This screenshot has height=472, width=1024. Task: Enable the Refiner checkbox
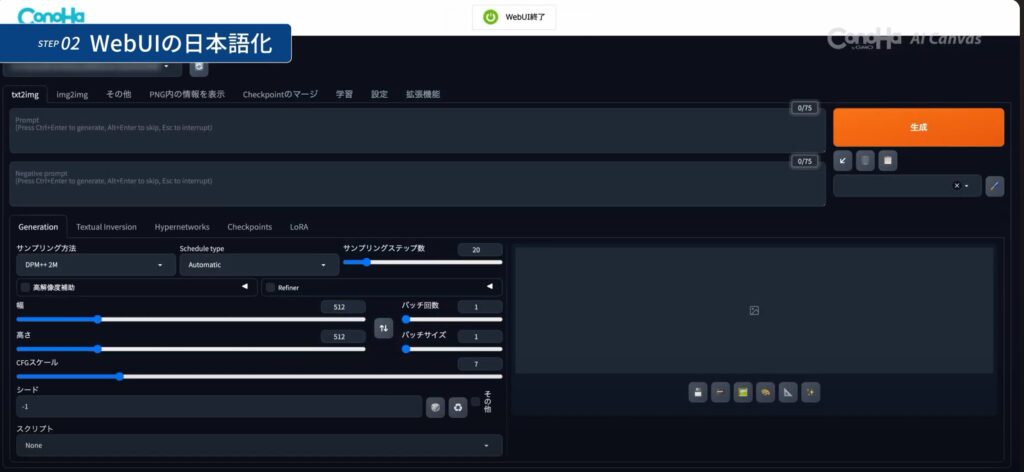coord(270,287)
